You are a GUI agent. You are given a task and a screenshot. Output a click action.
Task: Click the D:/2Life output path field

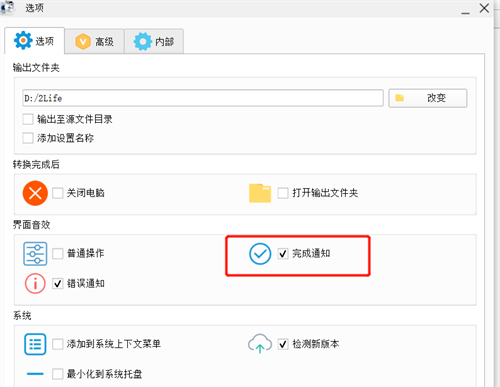tap(203, 98)
